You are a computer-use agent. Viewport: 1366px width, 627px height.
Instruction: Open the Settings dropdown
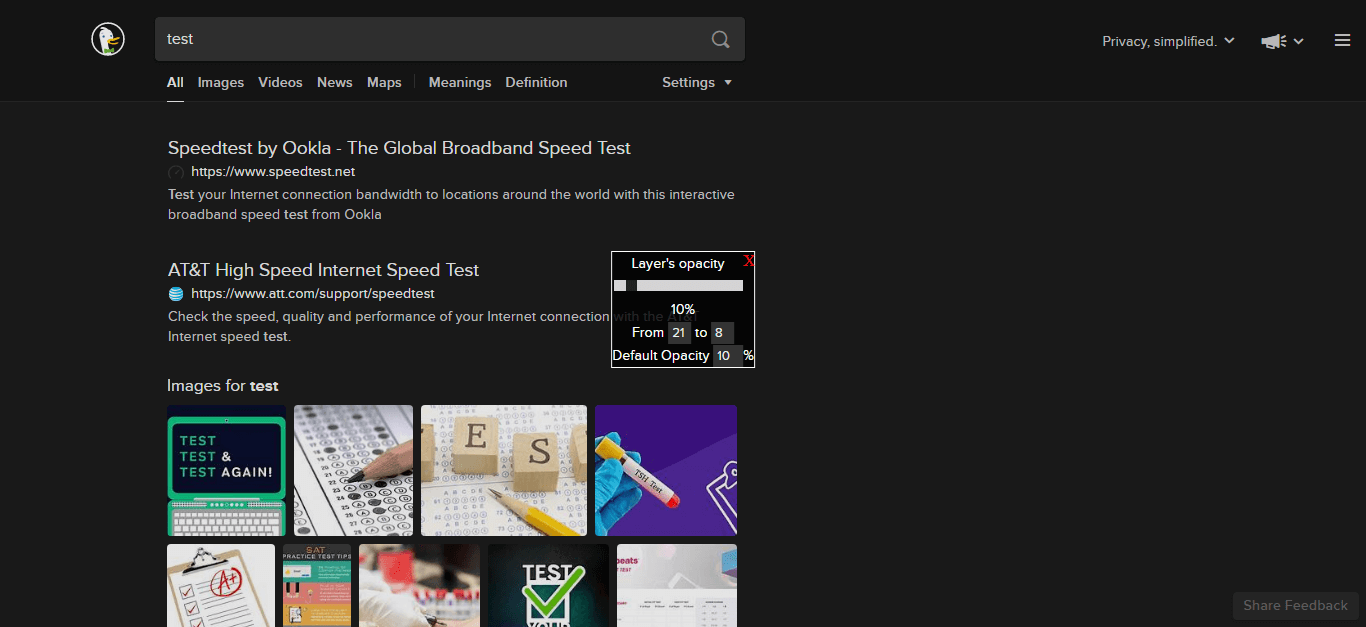(697, 83)
